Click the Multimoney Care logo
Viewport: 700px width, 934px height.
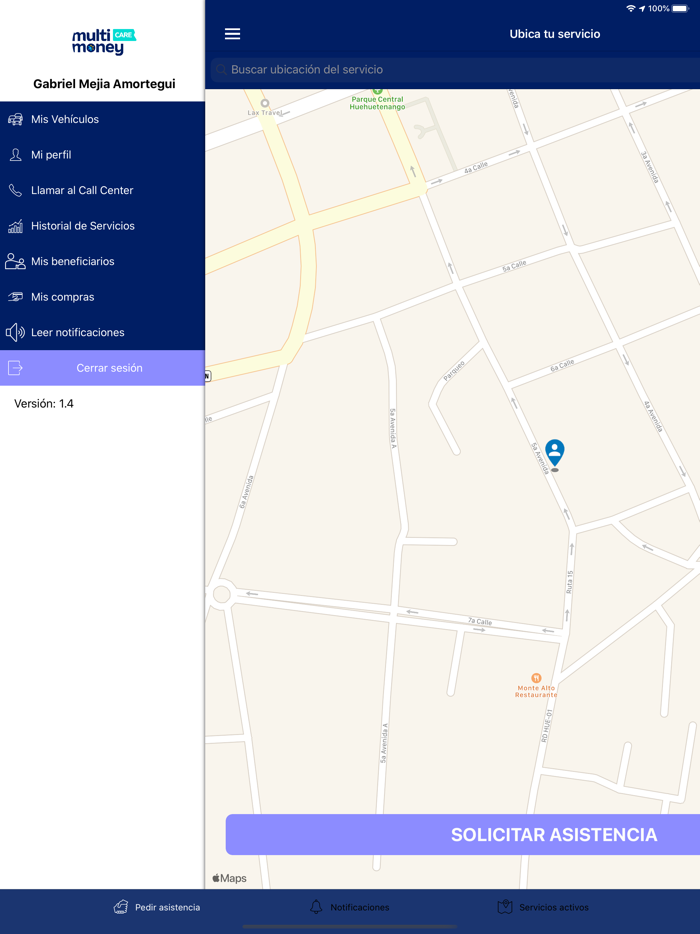(104, 42)
